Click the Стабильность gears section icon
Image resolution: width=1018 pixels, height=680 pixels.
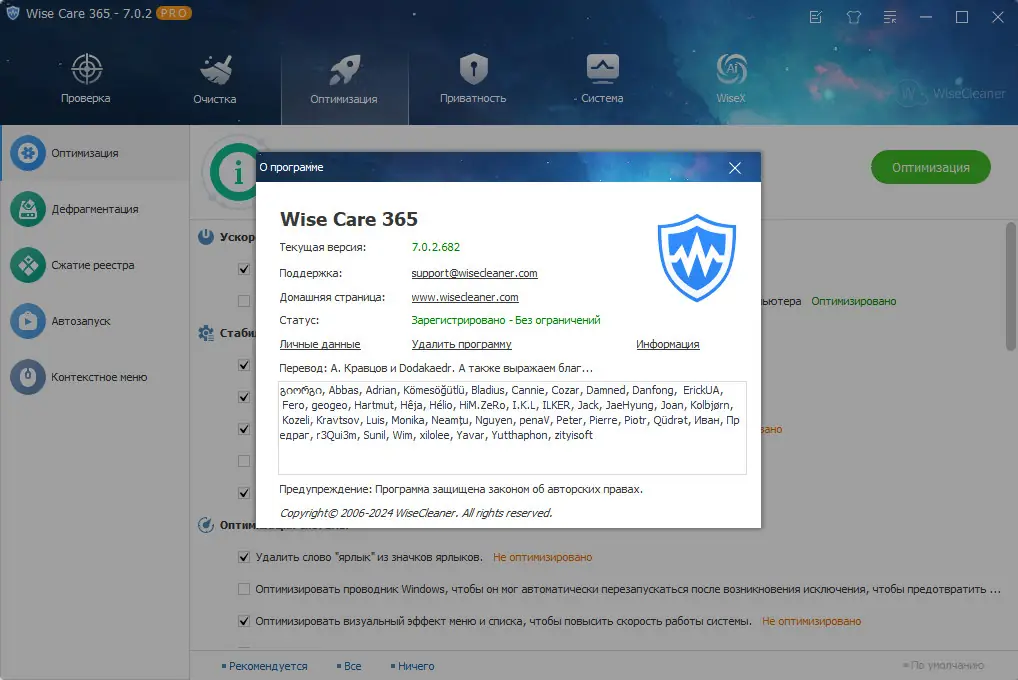(x=206, y=333)
